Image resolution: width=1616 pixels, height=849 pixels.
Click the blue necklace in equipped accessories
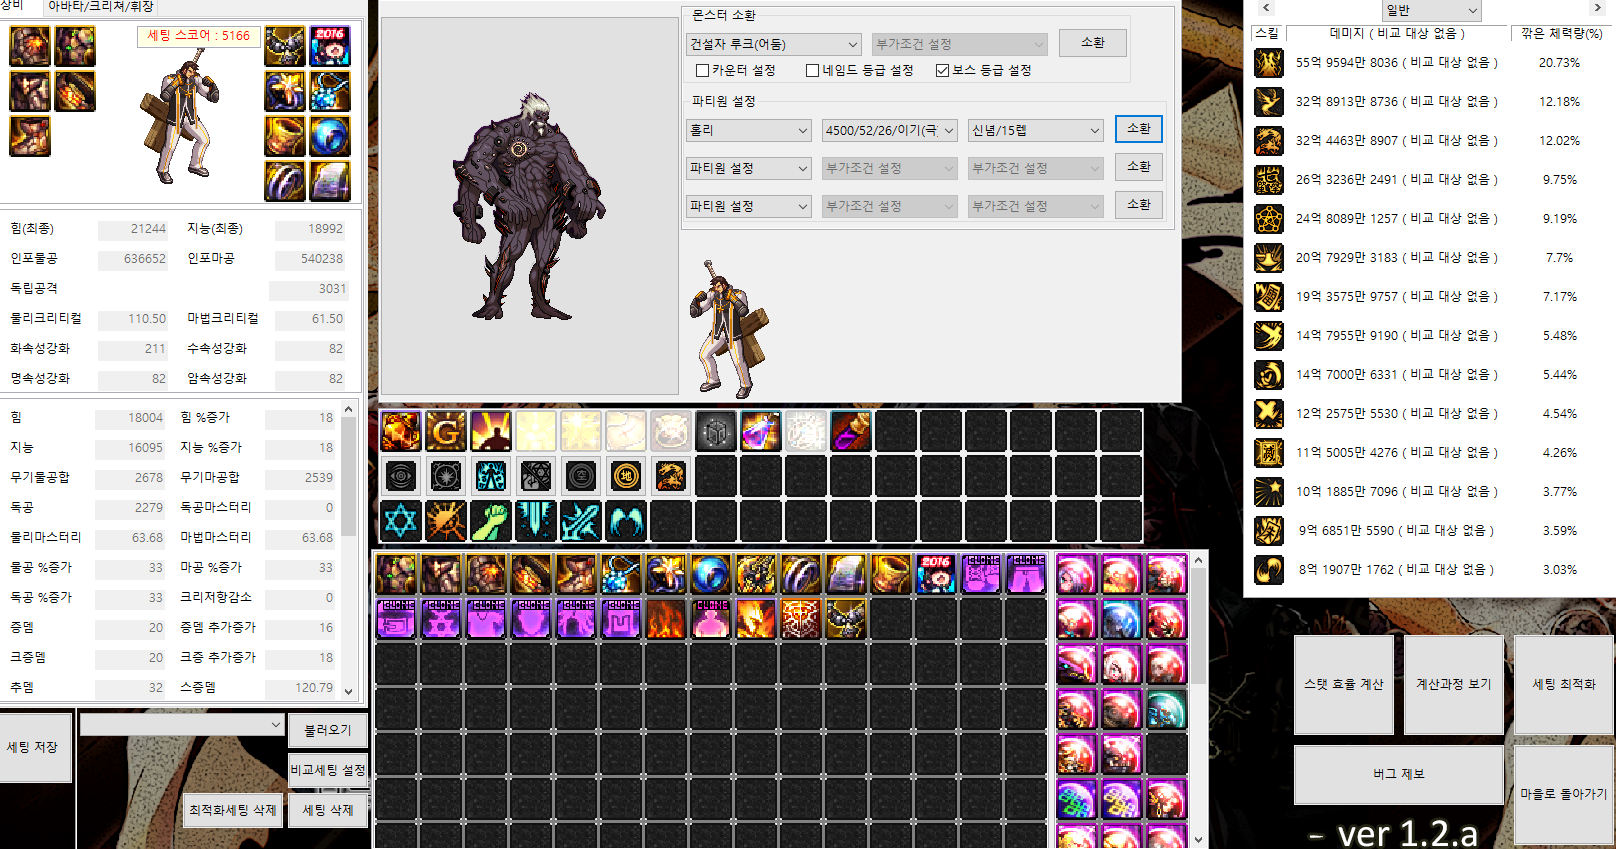click(x=330, y=91)
